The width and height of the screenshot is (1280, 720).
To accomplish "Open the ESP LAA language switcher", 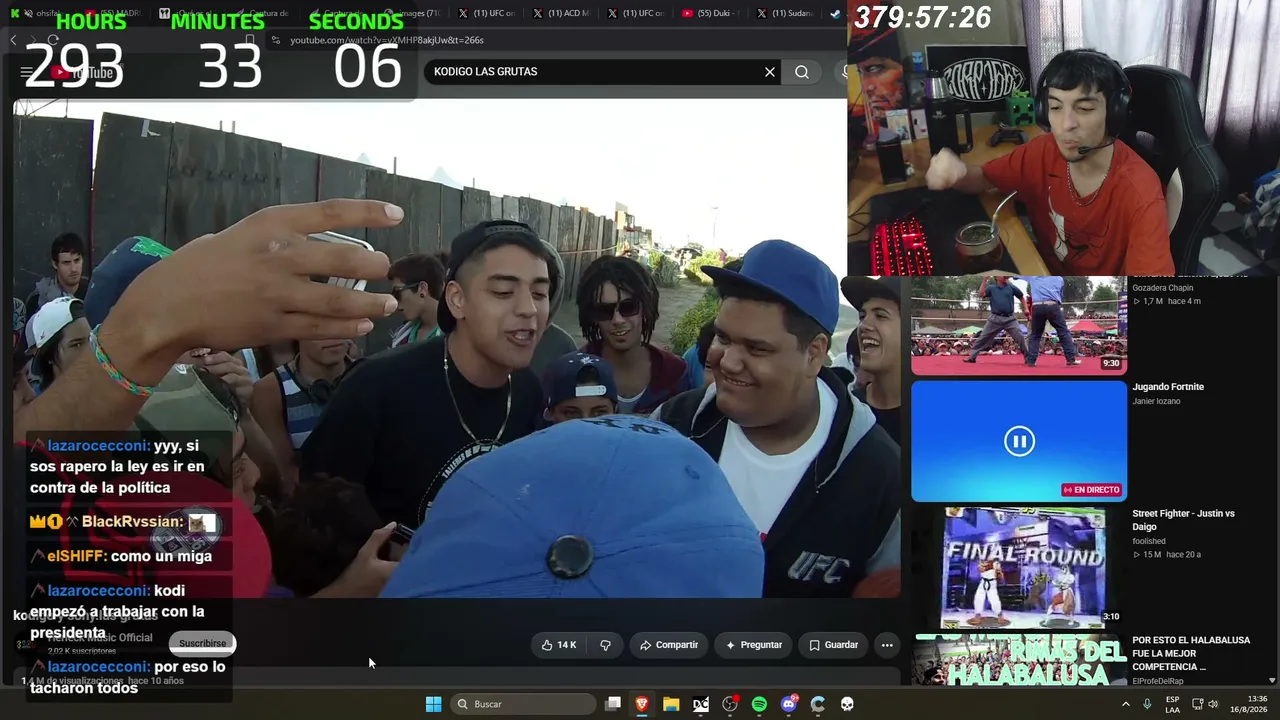I will click(x=1173, y=704).
